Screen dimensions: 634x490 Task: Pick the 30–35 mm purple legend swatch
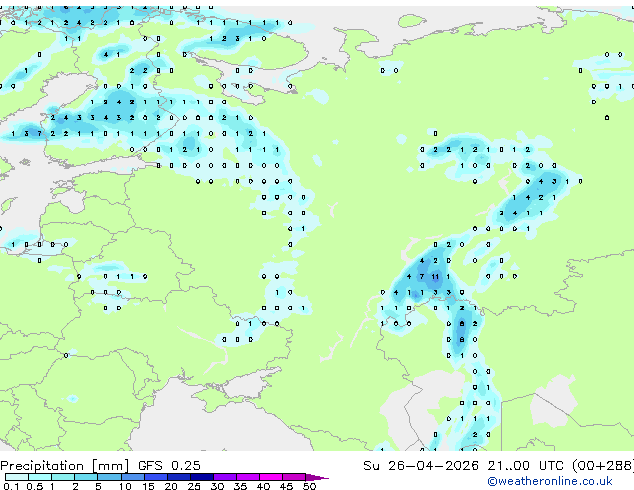point(225,477)
